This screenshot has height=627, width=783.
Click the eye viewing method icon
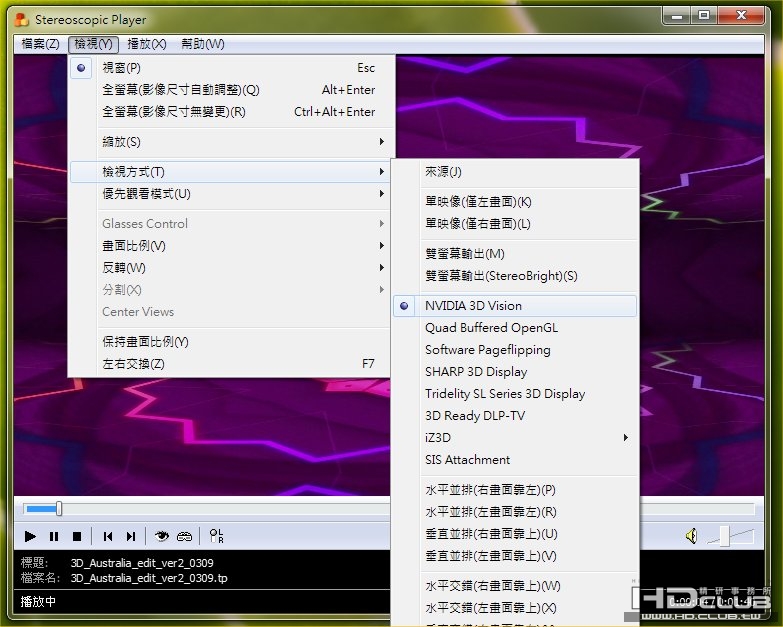click(x=161, y=536)
